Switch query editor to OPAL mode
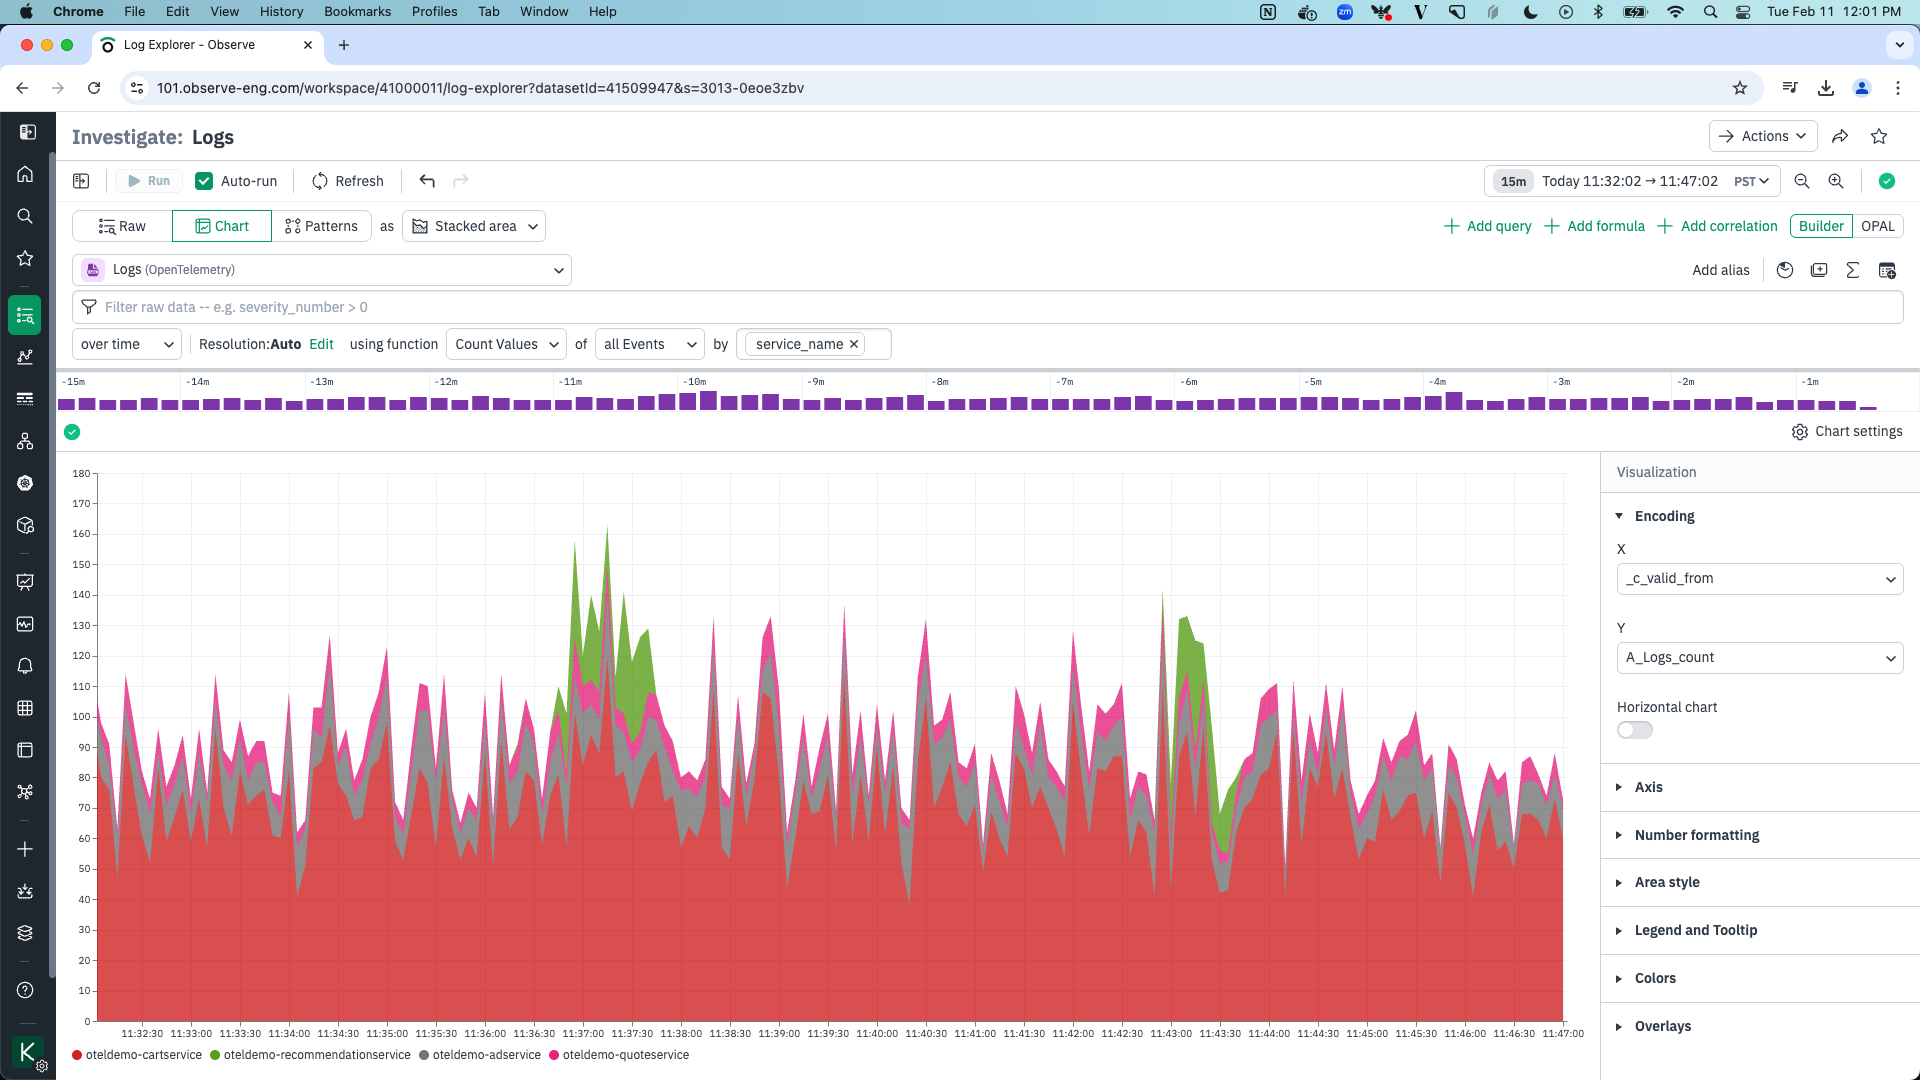The image size is (1920, 1080). (x=1877, y=226)
